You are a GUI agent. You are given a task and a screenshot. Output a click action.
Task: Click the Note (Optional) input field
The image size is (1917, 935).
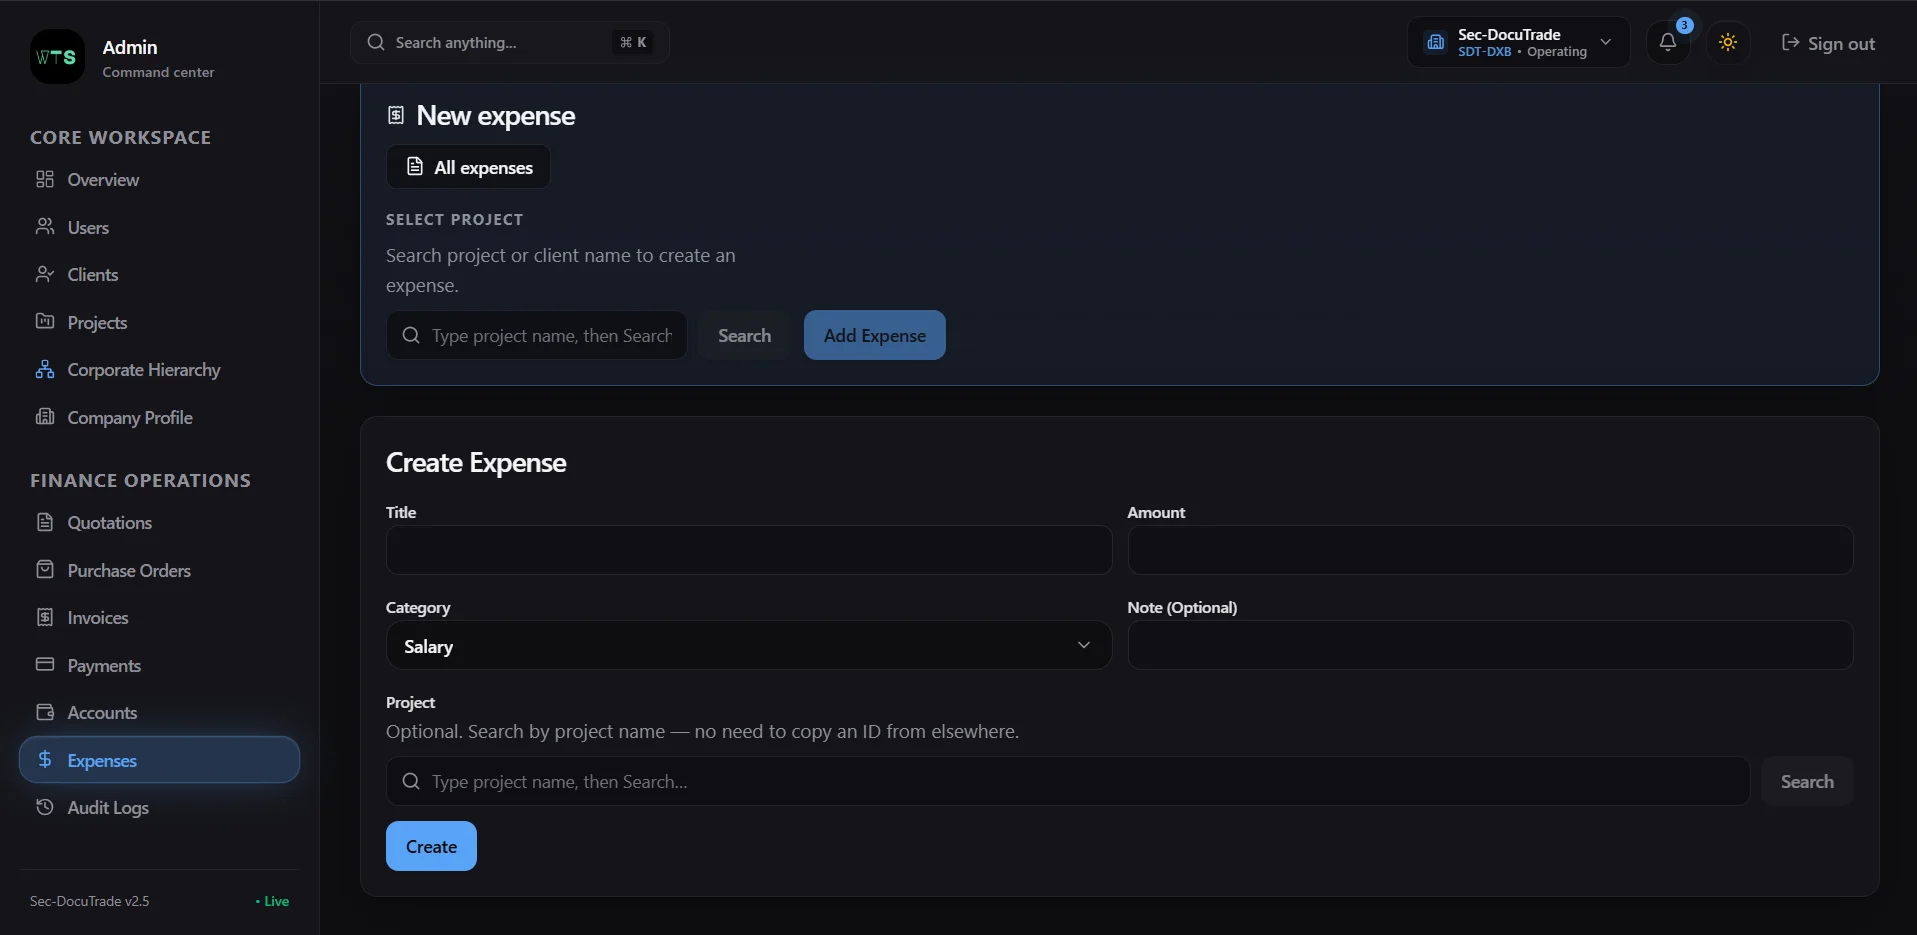coord(1490,645)
